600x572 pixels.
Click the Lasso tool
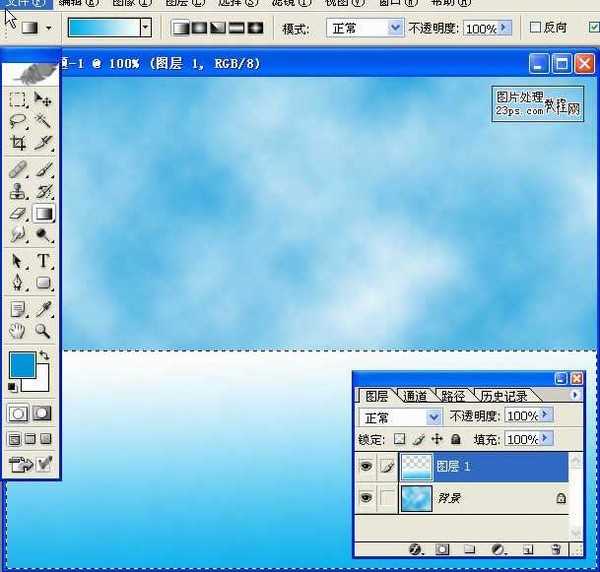[18, 121]
